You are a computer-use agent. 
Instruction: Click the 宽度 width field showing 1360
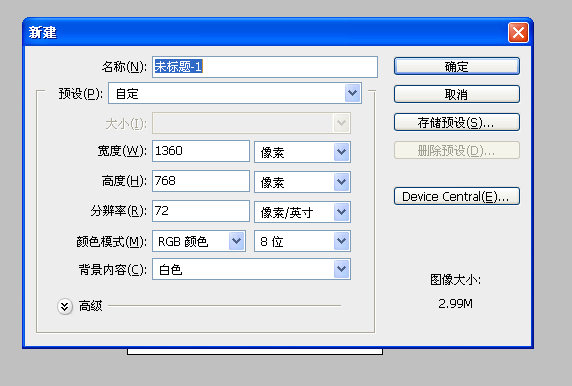click(201, 151)
